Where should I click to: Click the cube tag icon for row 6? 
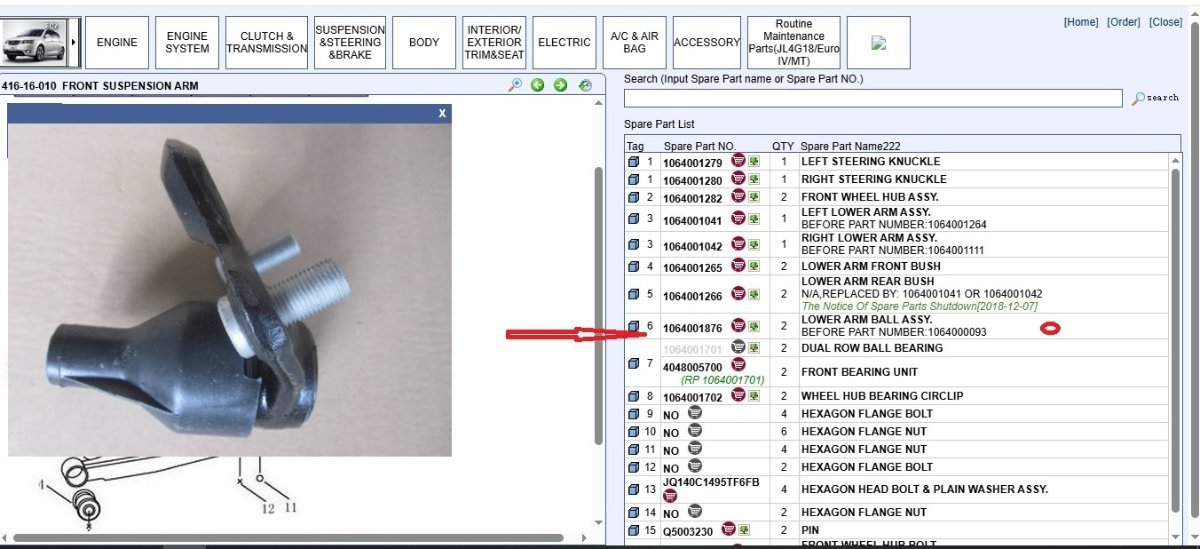pyautogui.click(x=633, y=326)
